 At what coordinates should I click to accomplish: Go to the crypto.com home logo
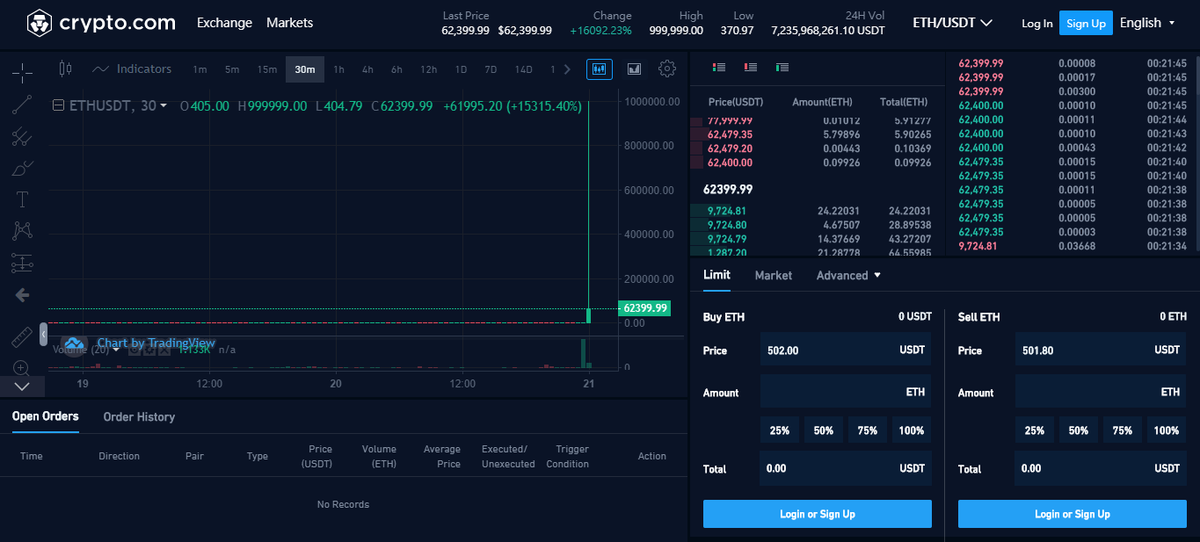tap(101, 22)
